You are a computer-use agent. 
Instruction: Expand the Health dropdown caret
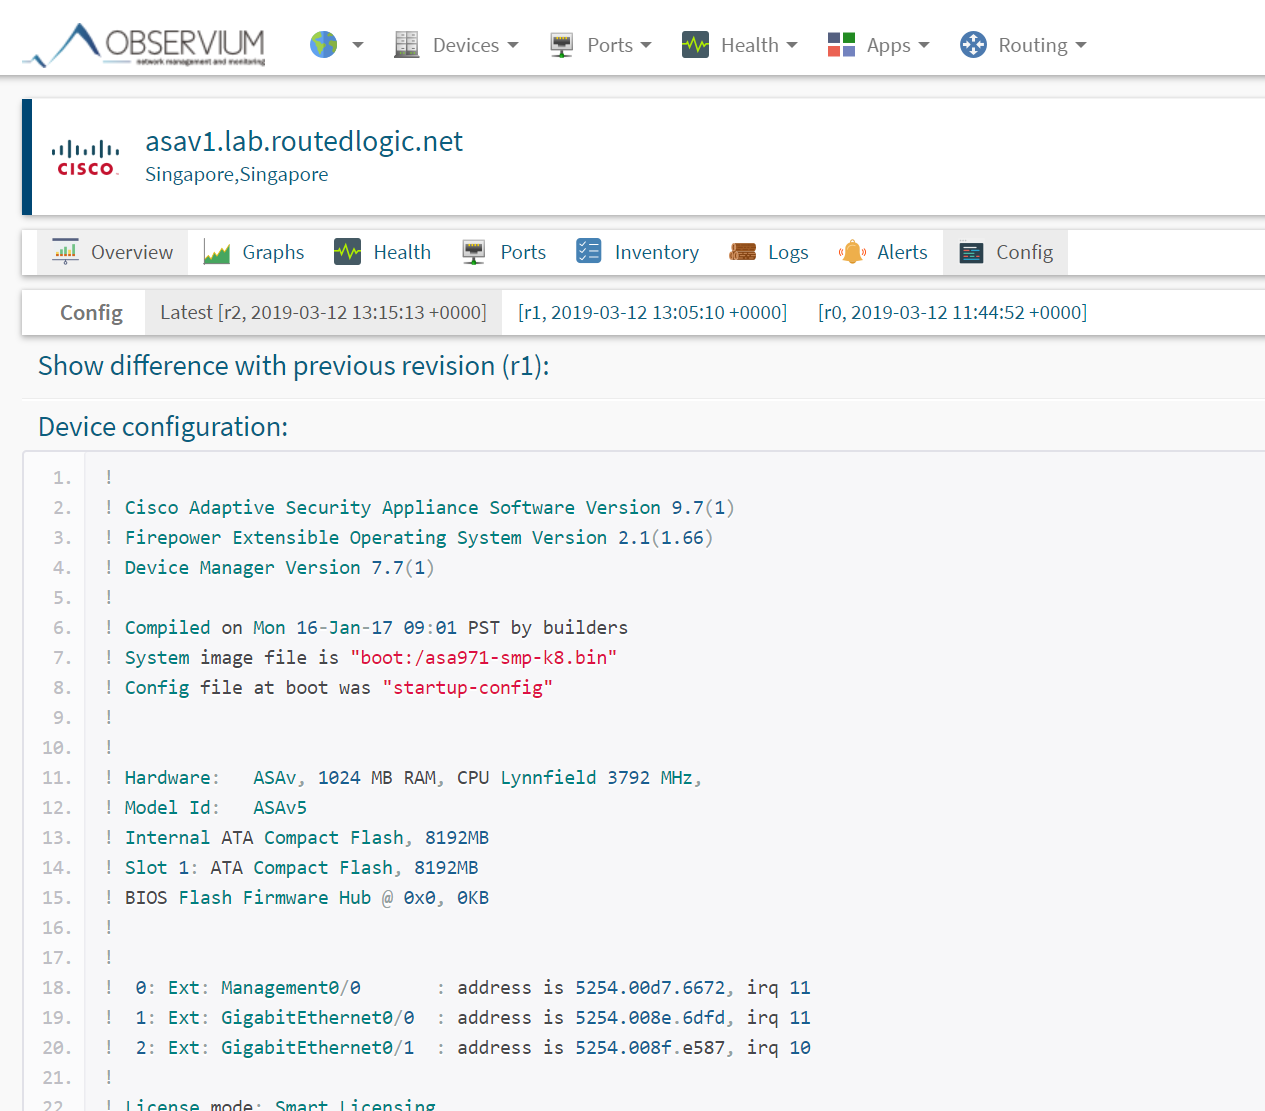click(792, 45)
